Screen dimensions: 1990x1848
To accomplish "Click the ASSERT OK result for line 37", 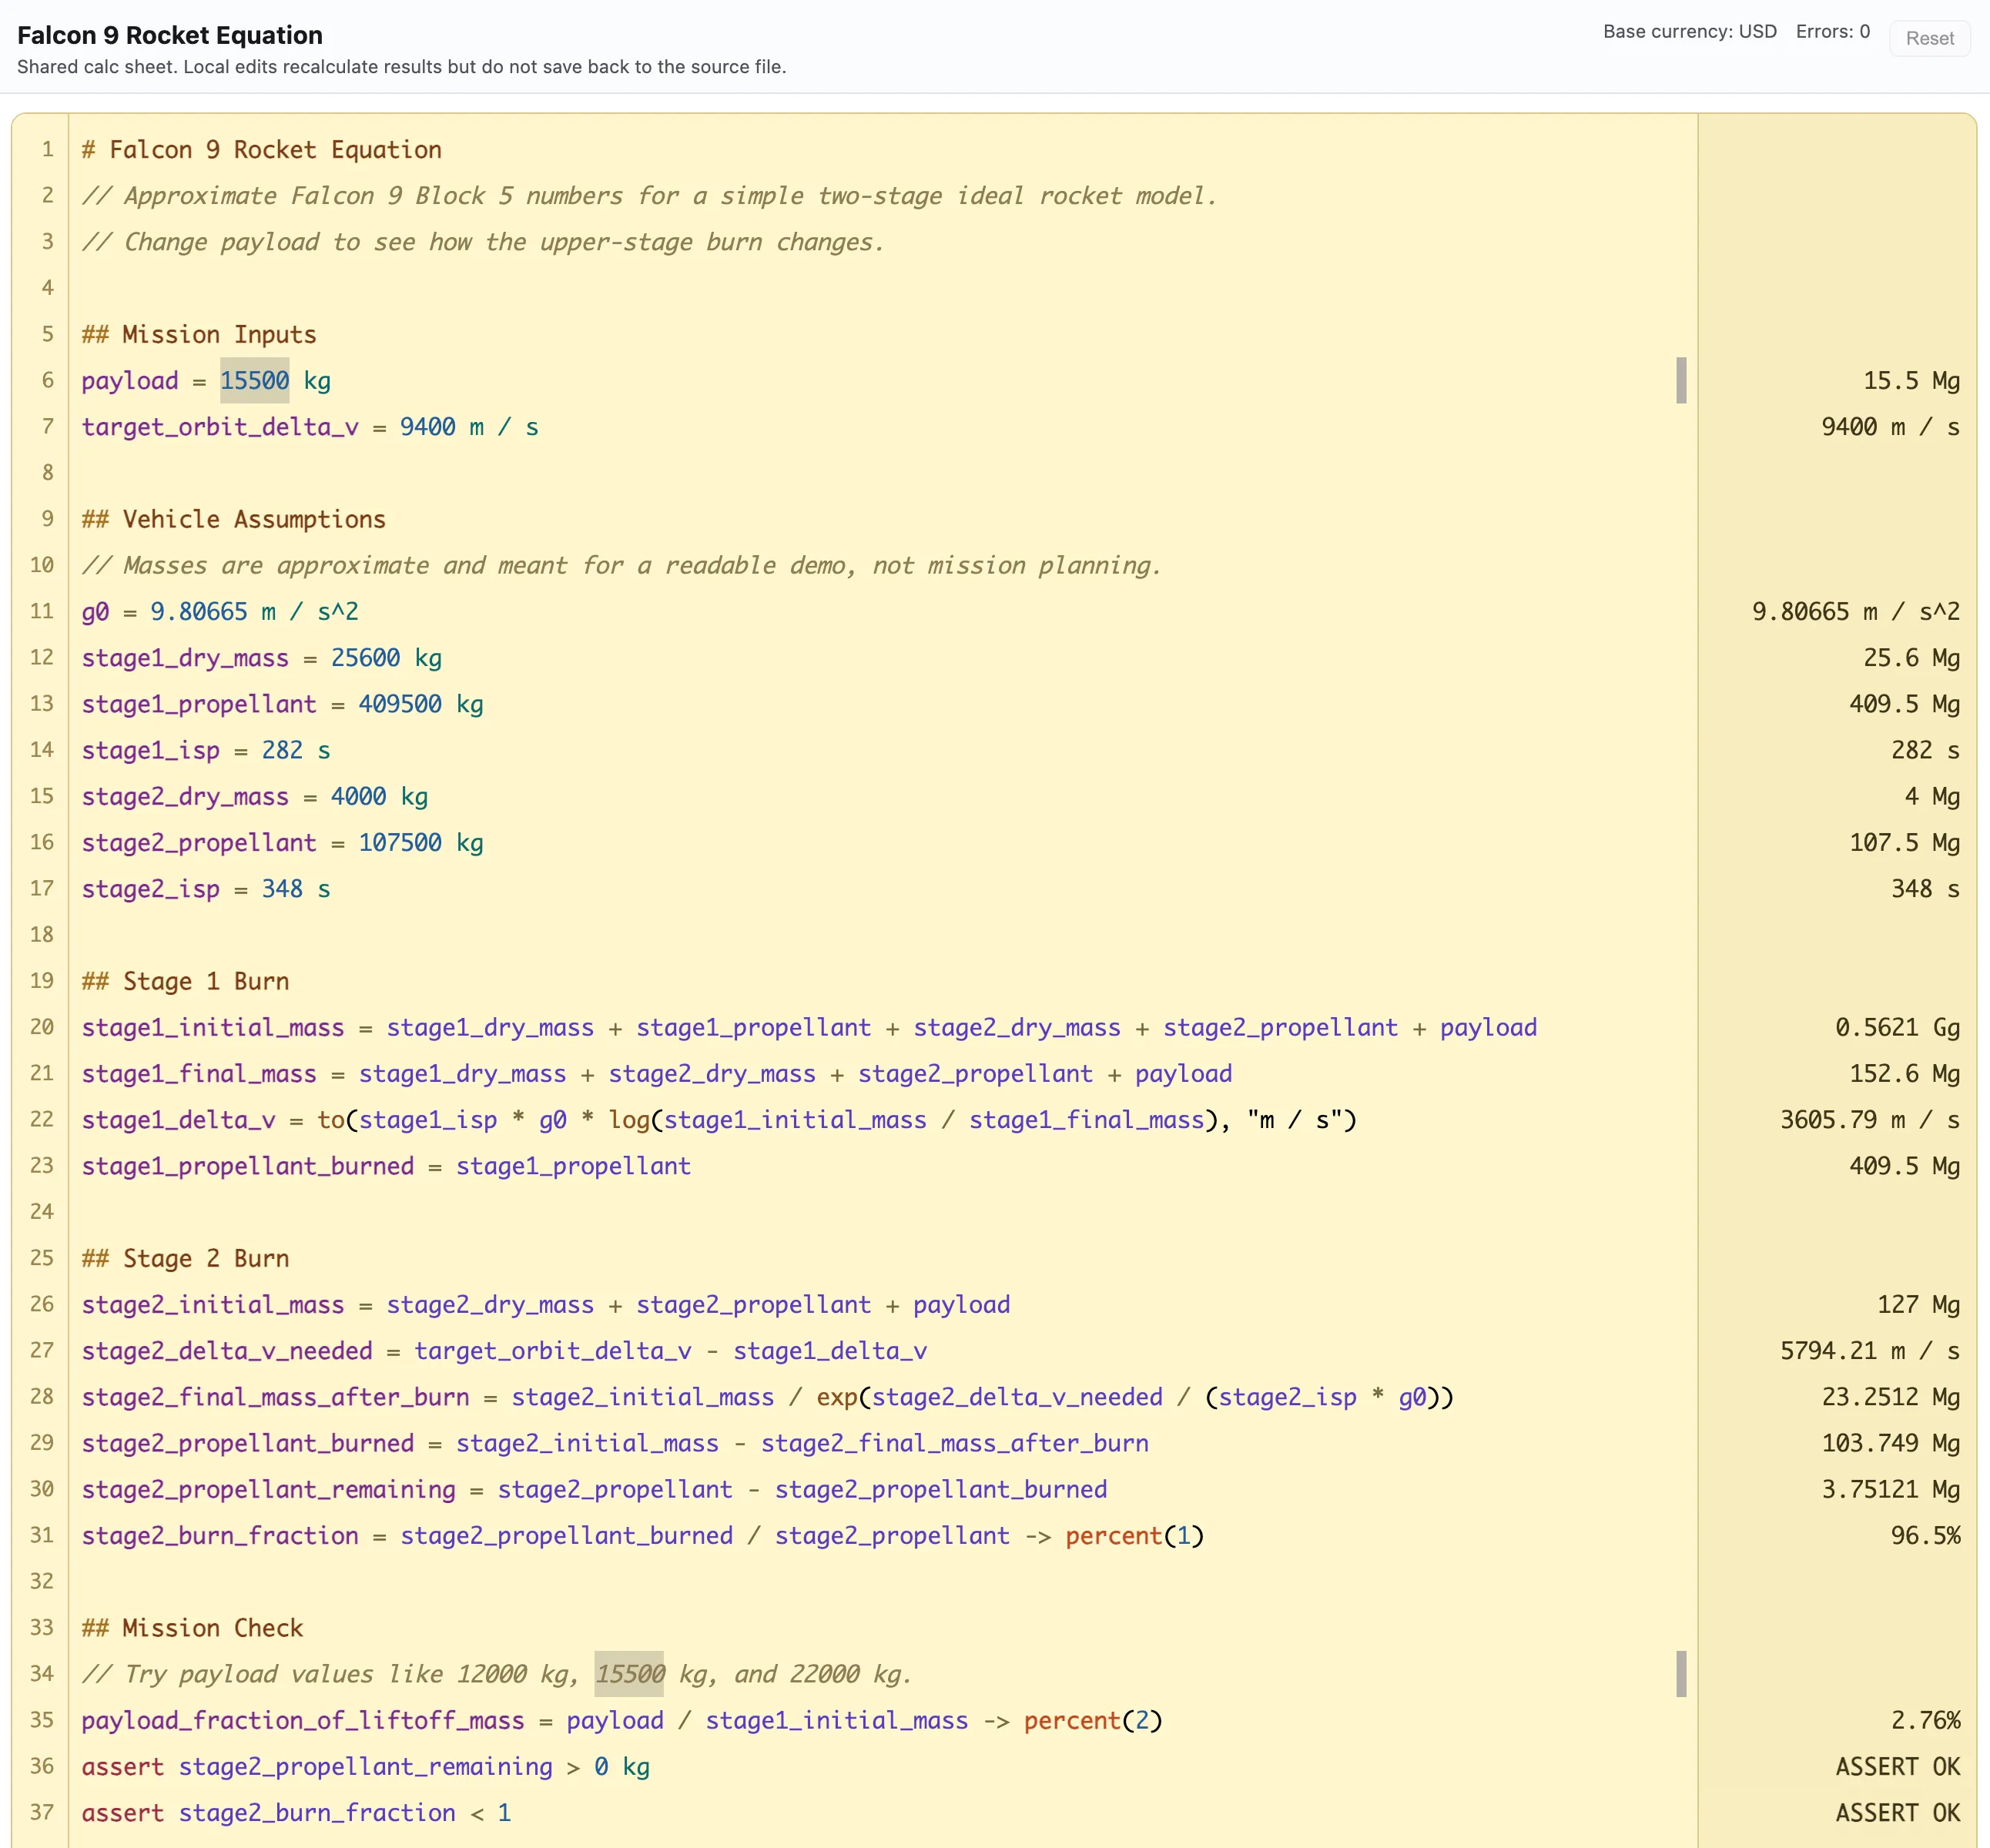I will [1897, 1813].
